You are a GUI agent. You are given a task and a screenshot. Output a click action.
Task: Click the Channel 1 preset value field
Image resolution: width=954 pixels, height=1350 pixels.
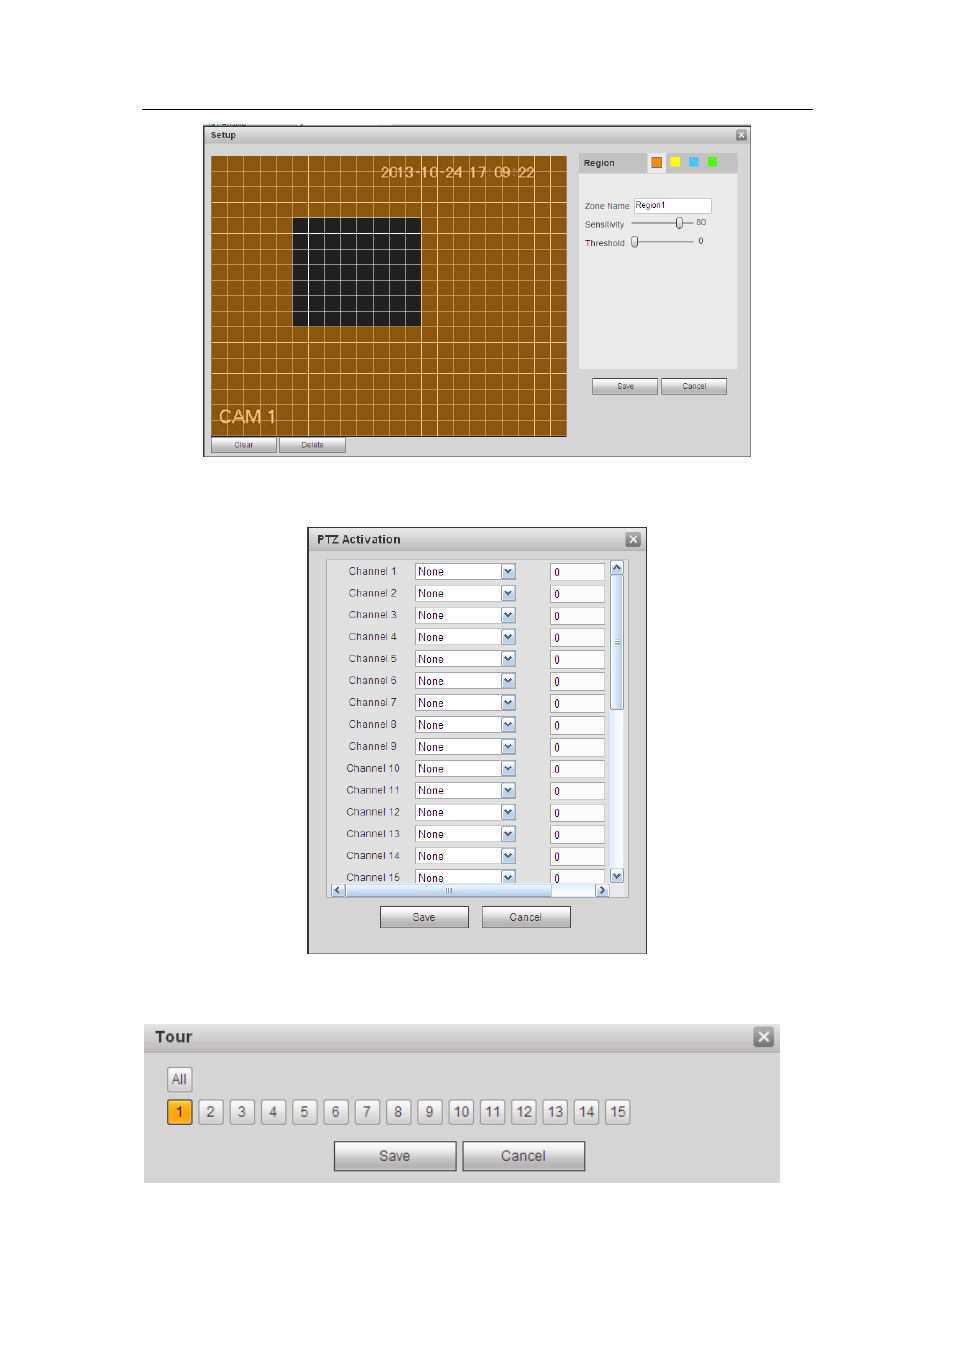[577, 572]
